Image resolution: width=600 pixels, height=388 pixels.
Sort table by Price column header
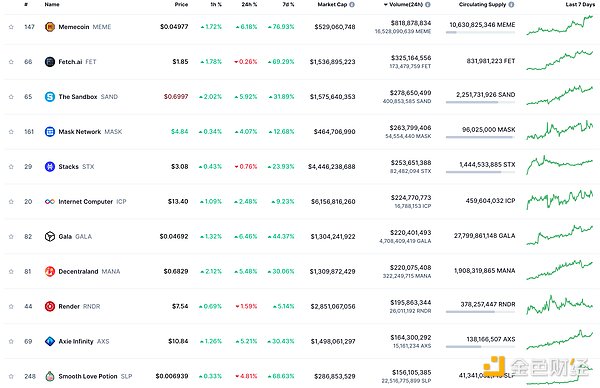coord(181,5)
